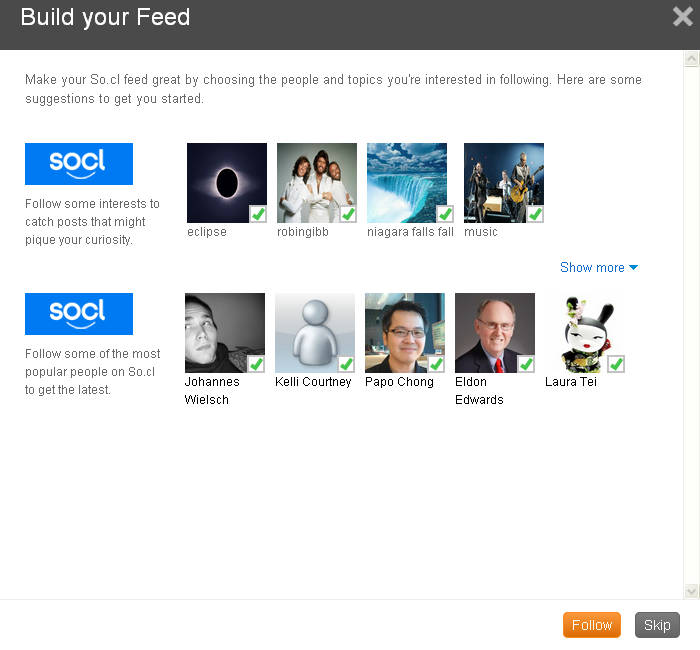Click the niagara falls thumbnail image
This screenshot has width=700, height=650.
pyautogui.click(x=406, y=182)
